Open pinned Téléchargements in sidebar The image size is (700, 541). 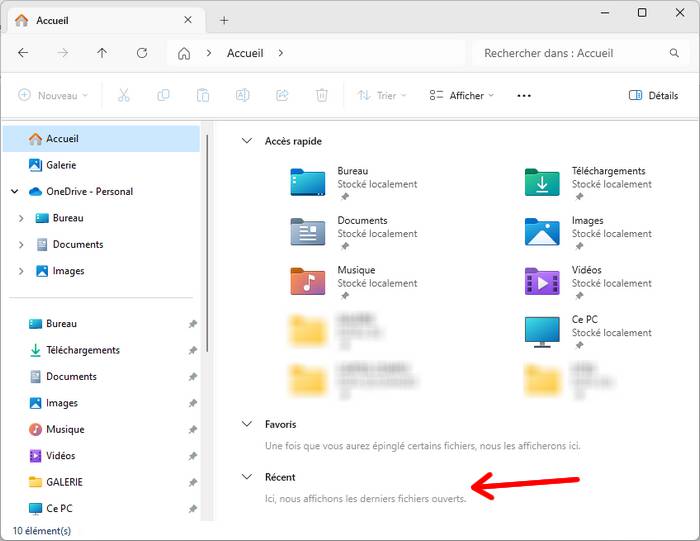click(83, 350)
